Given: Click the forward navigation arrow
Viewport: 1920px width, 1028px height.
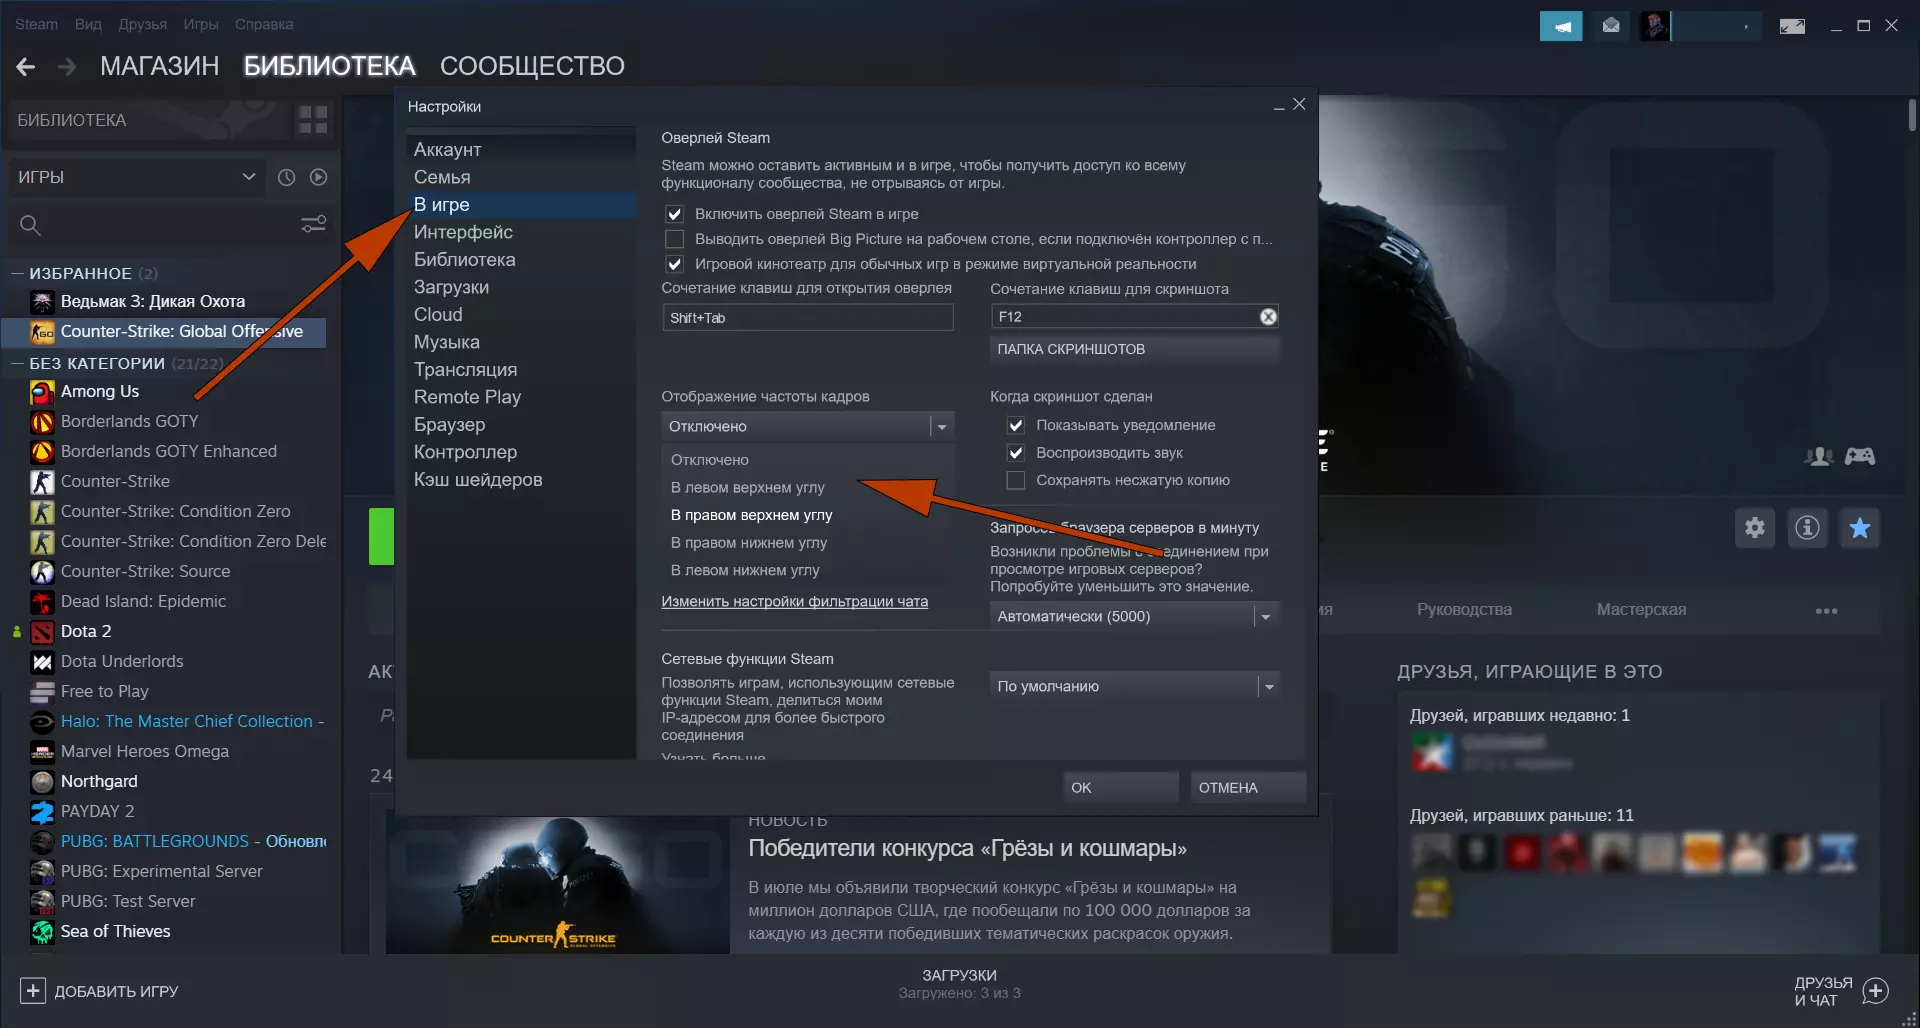Looking at the screenshot, I should tap(67, 67).
